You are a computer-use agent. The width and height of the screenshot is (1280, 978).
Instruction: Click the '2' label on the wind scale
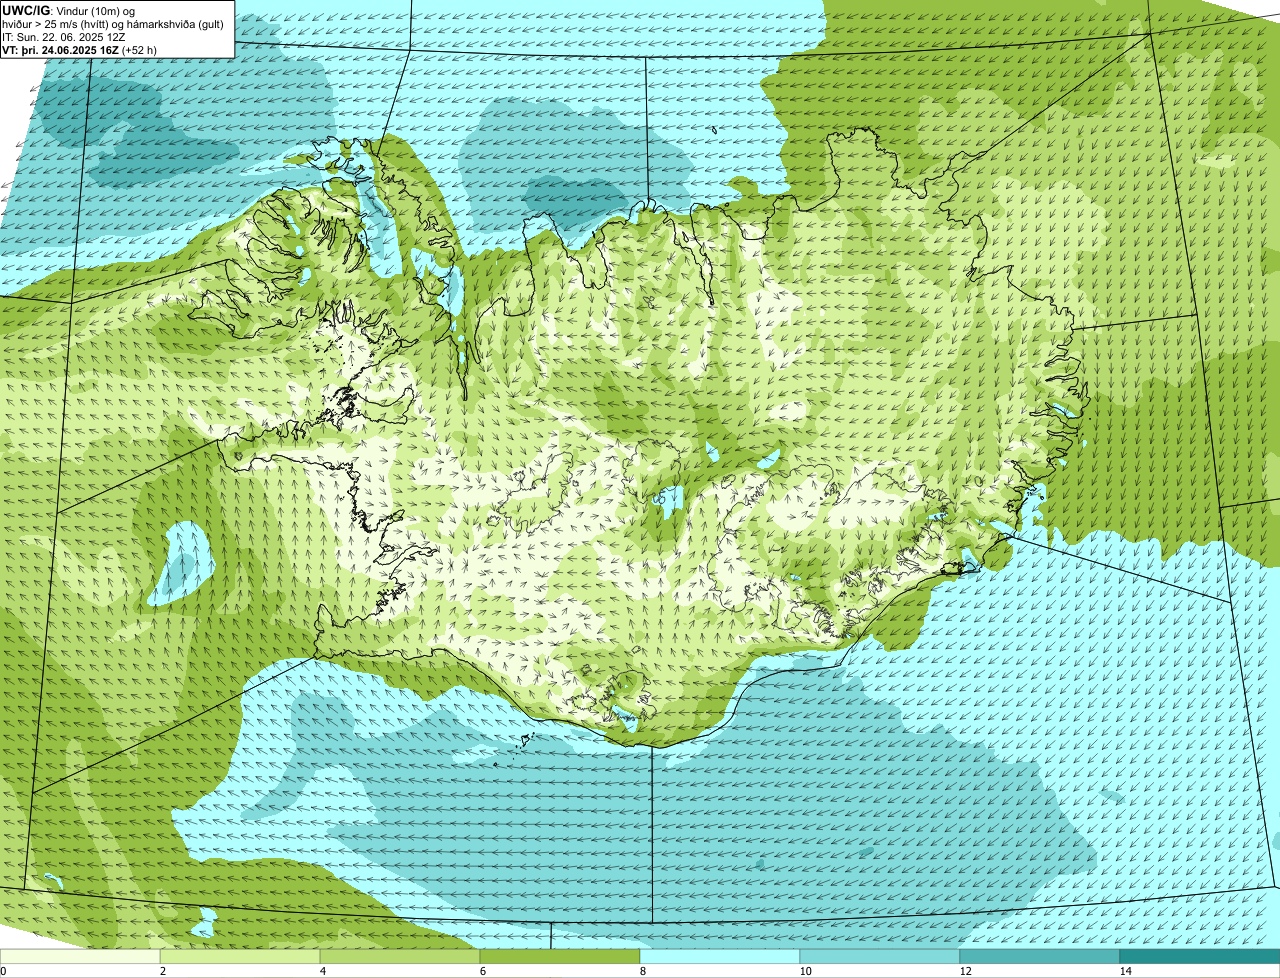click(162, 971)
